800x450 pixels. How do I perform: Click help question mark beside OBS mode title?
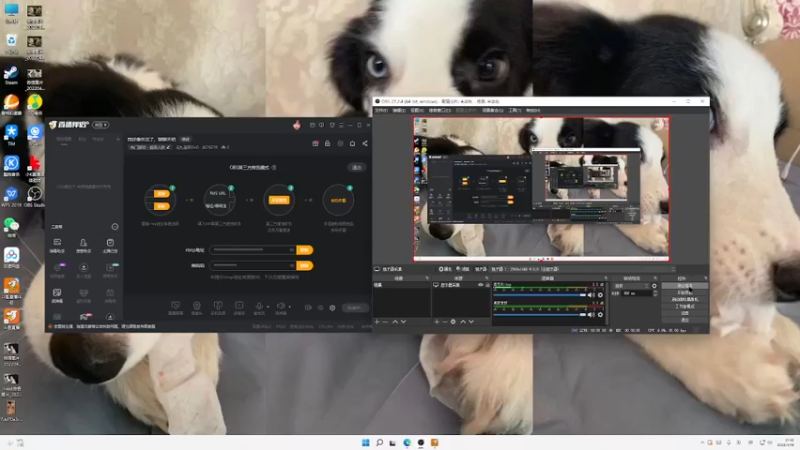pyautogui.click(x=274, y=167)
